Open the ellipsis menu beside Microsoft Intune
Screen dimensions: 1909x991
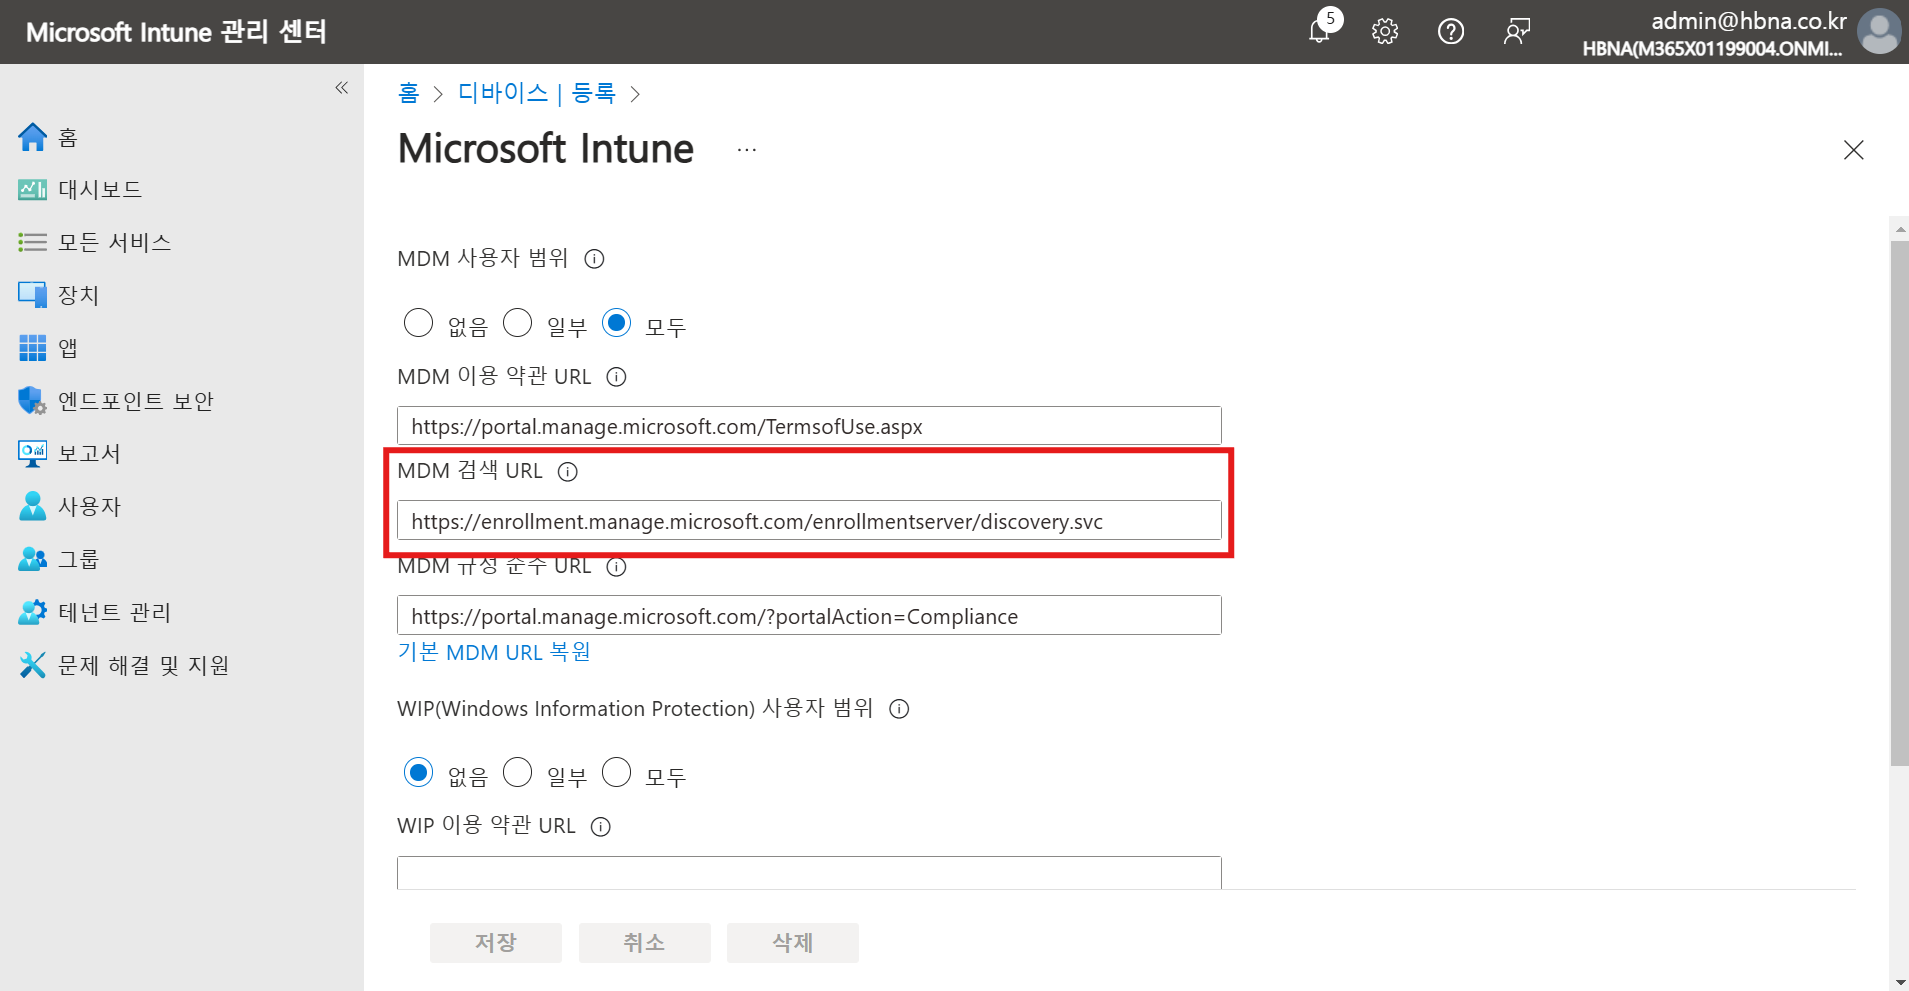coord(747,150)
